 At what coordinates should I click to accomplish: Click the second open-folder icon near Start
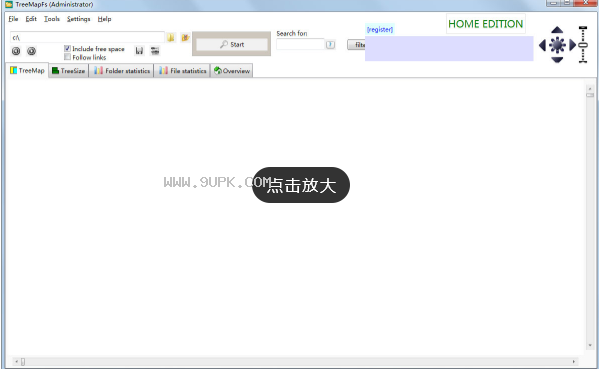click(x=185, y=37)
